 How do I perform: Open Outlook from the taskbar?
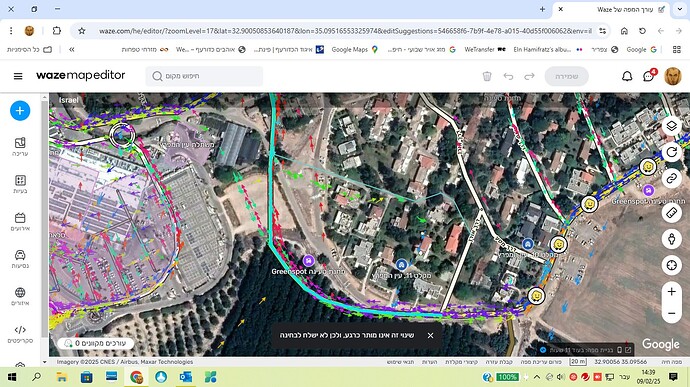coord(186,377)
